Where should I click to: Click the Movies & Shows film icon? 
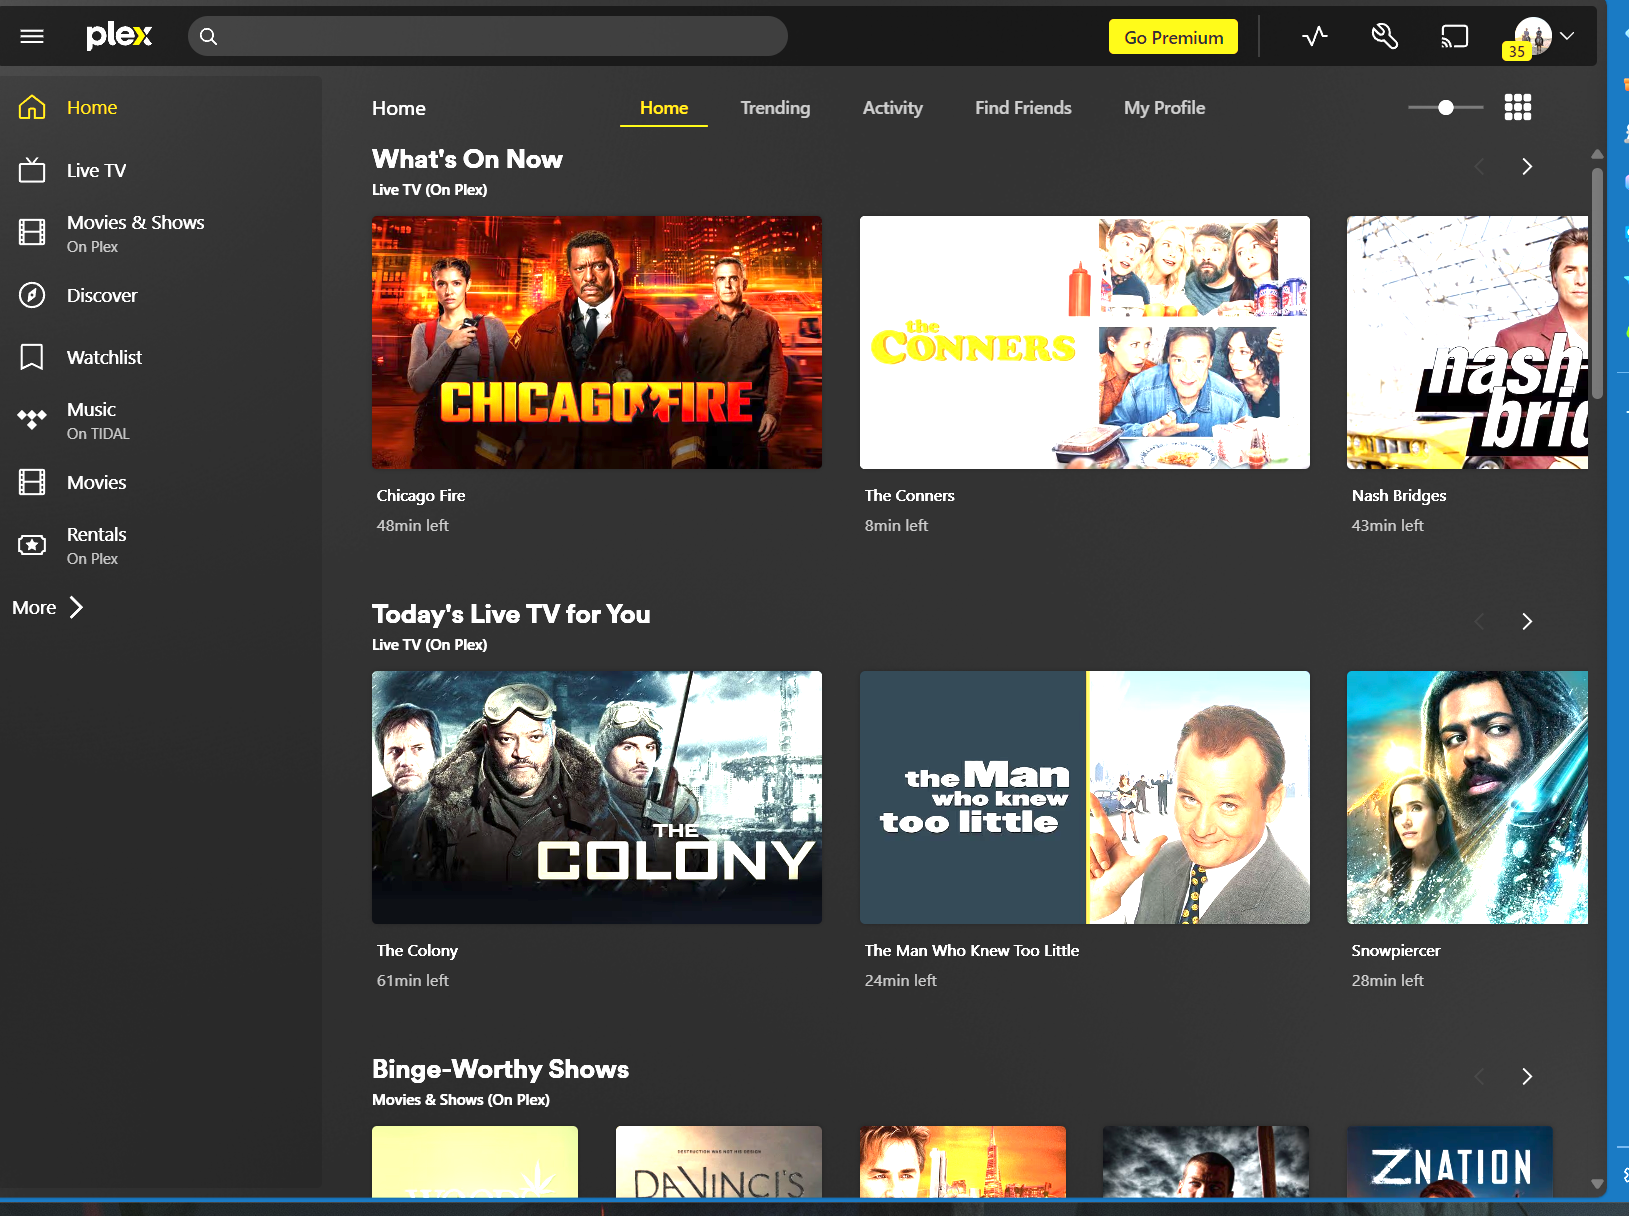[x=32, y=232]
